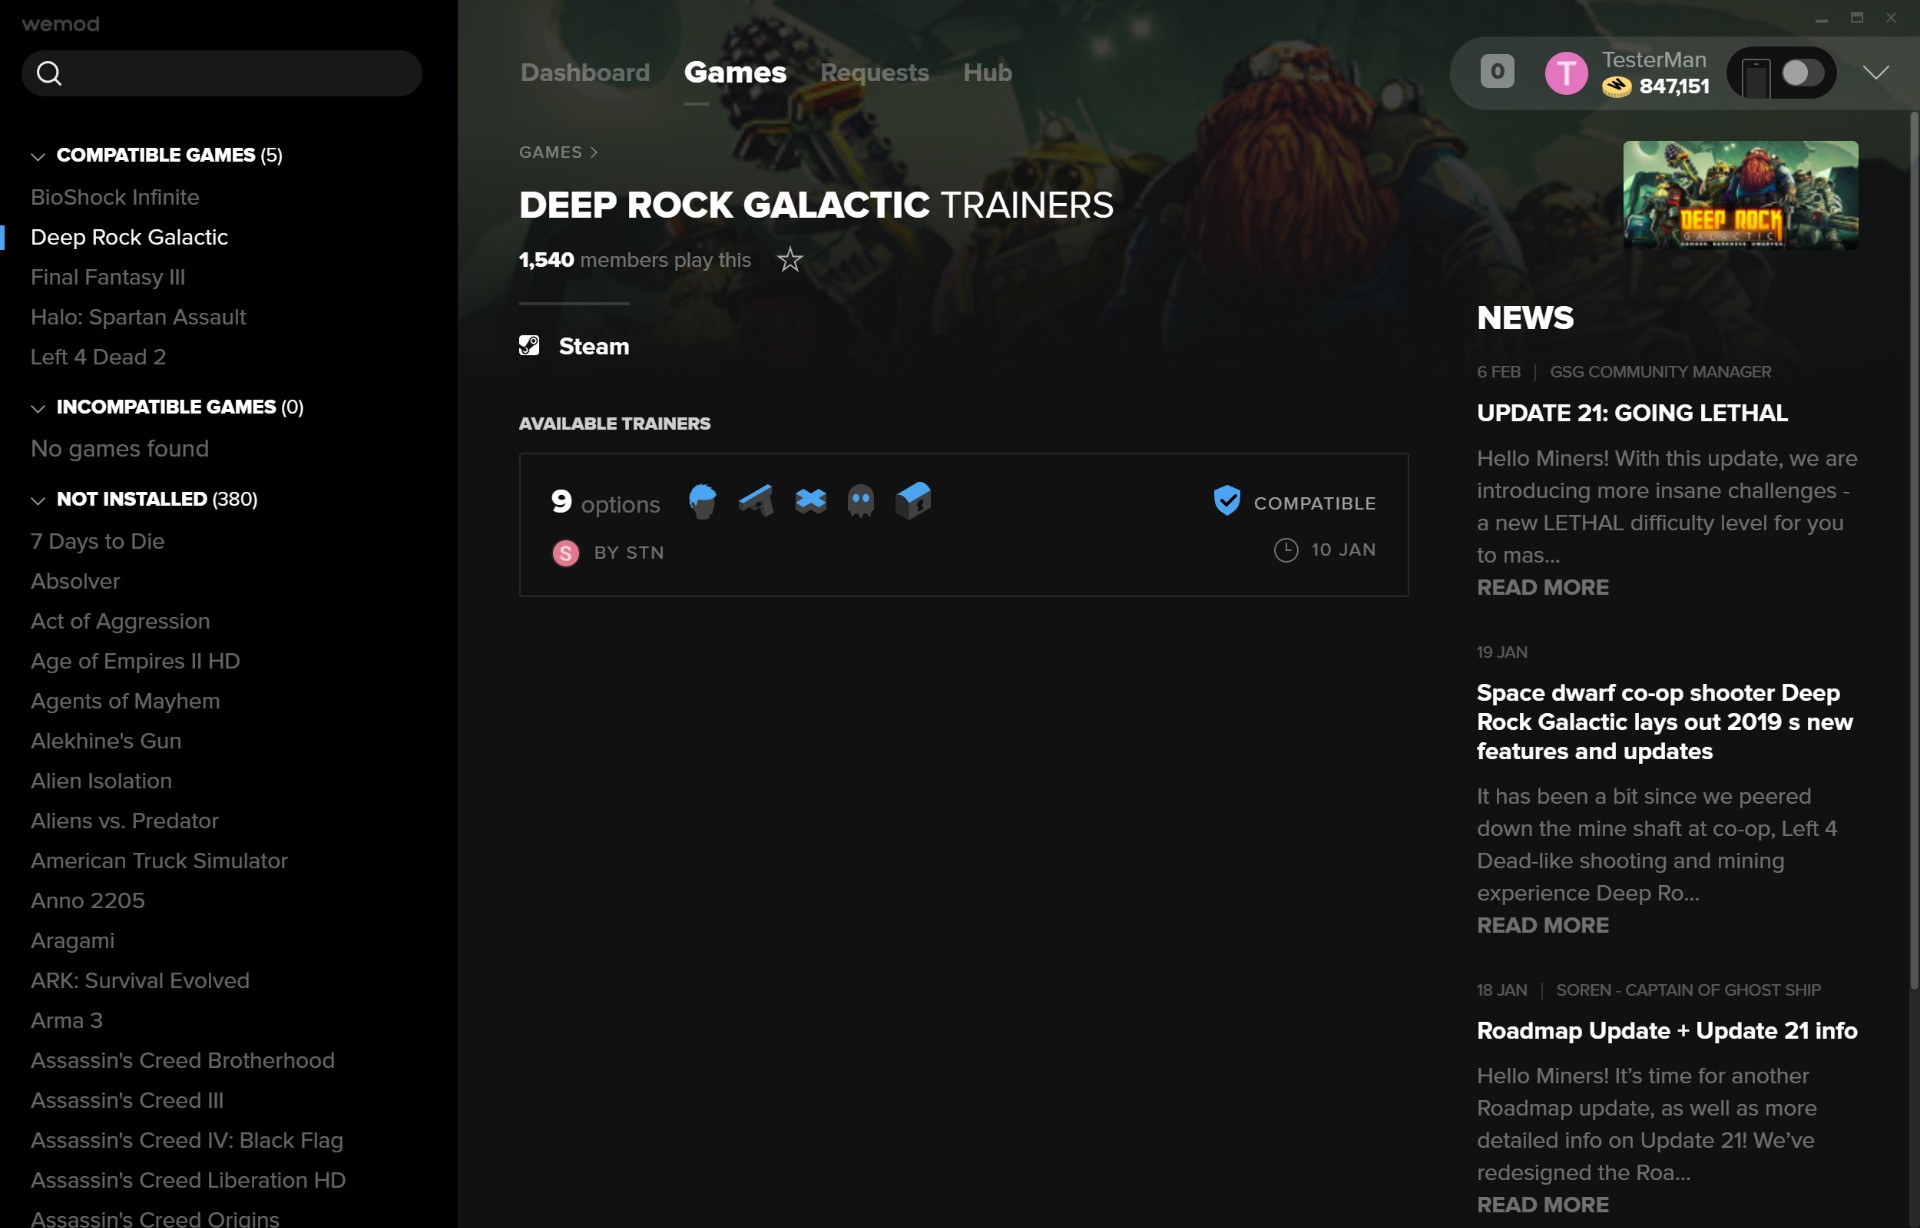This screenshot has width=1920, height=1228.
Task: Open Assassin's Creed III entry
Action: pyautogui.click(x=127, y=1101)
